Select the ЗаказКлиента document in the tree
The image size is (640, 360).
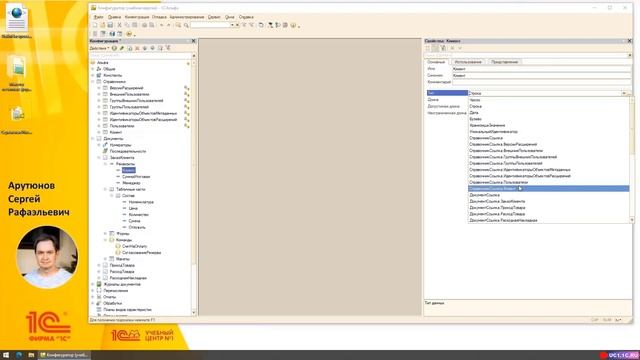(122, 158)
